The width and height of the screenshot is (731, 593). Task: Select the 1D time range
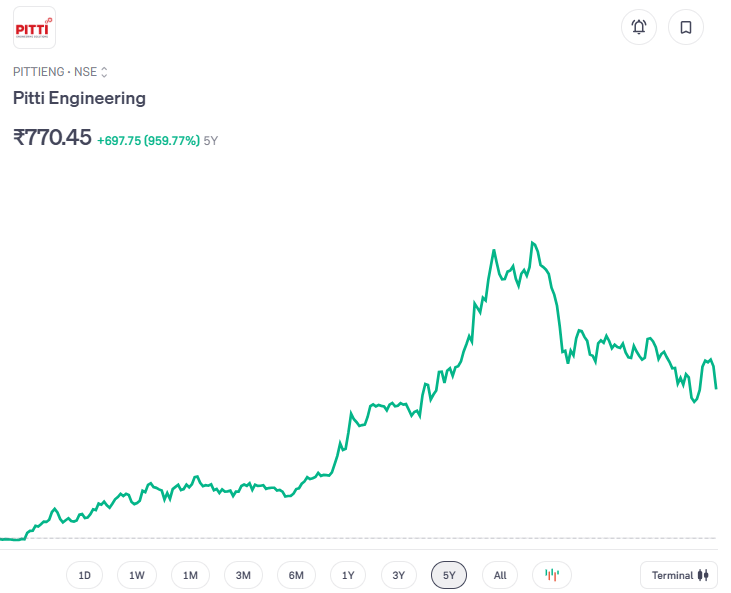point(84,575)
